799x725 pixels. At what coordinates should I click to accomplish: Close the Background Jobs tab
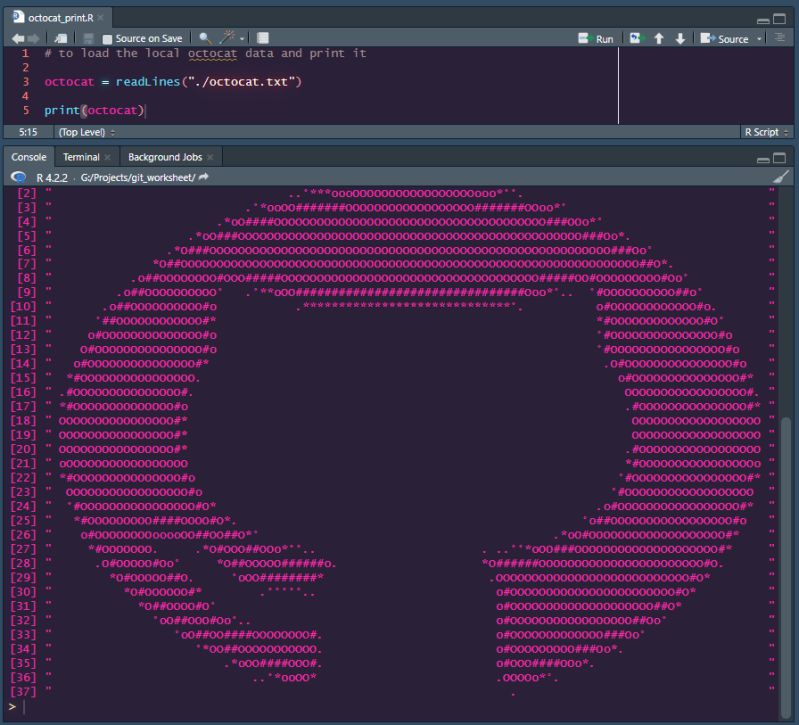tap(210, 157)
